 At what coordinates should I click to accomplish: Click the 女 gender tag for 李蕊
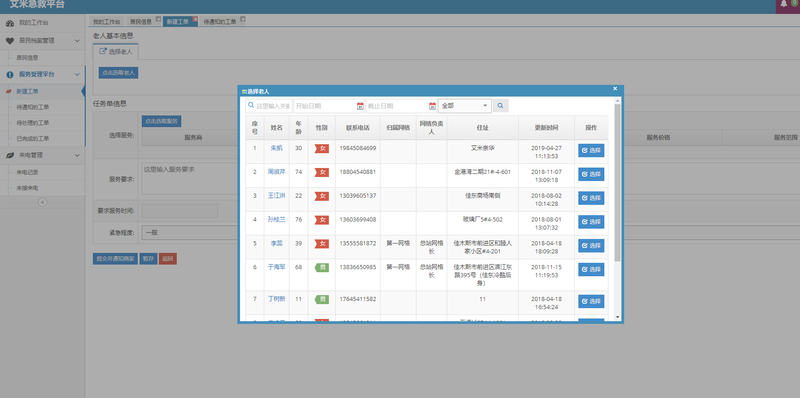[x=322, y=244]
